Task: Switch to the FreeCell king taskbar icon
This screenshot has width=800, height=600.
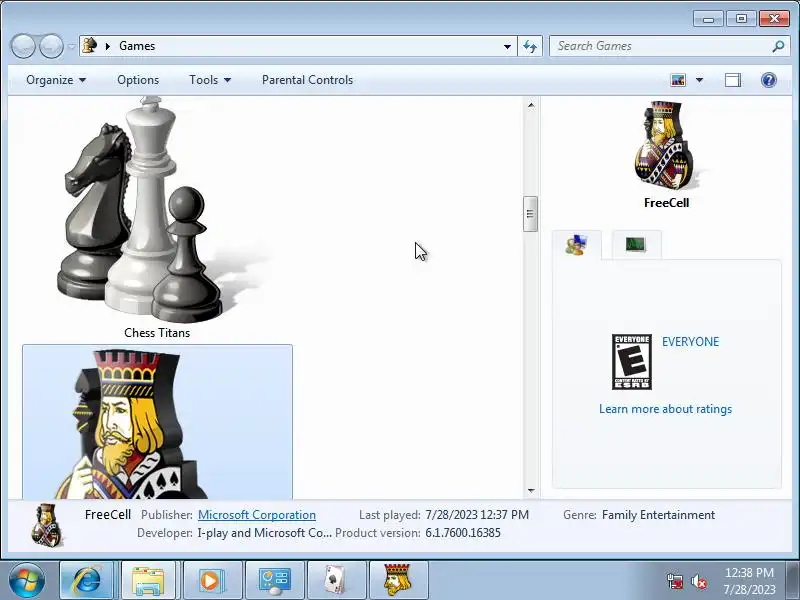Action: coord(398,580)
